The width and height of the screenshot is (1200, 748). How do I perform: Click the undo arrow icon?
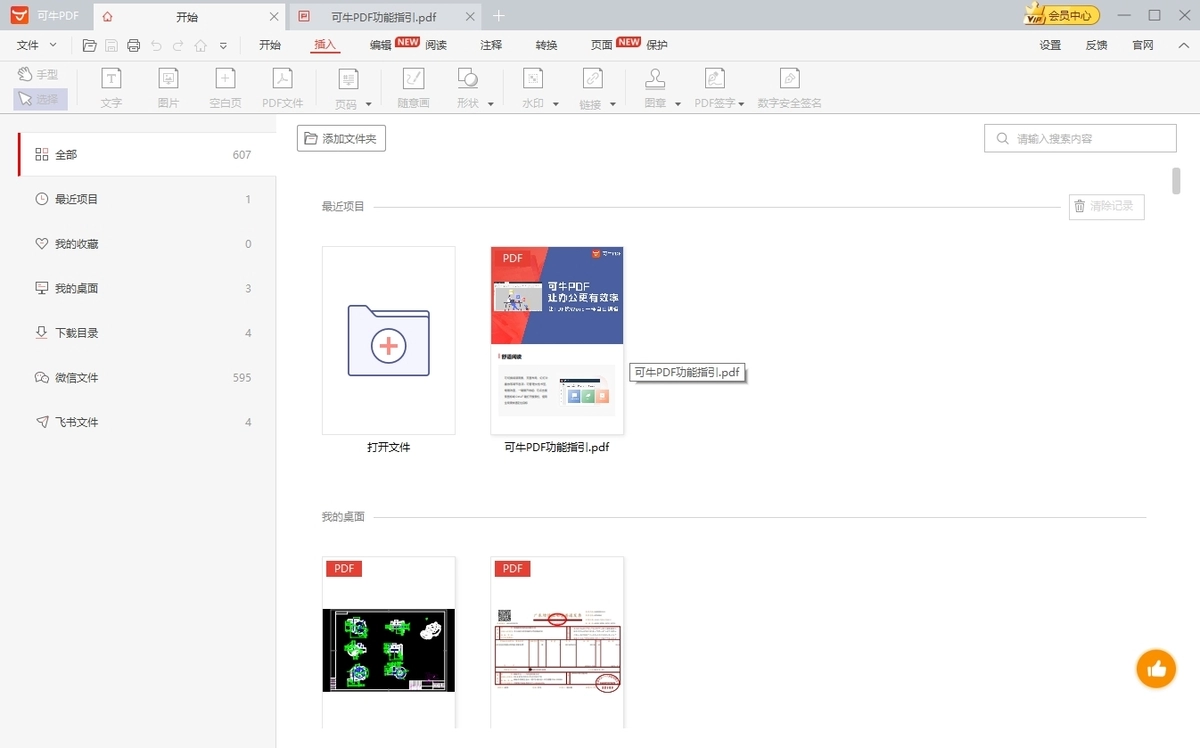click(156, 45)
